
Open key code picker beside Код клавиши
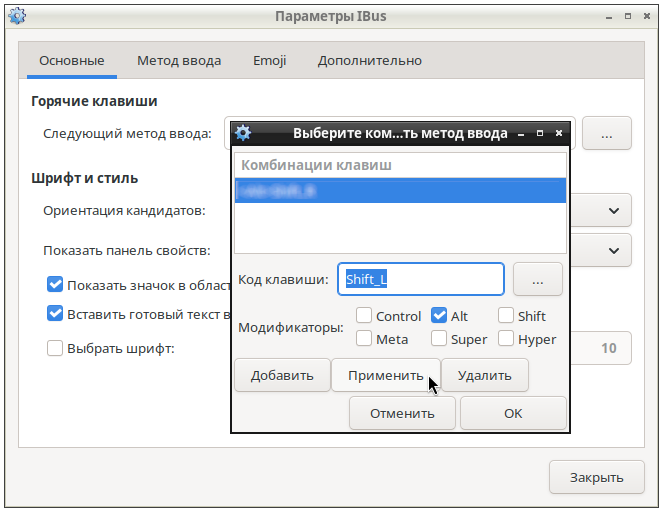coord(537,280)
